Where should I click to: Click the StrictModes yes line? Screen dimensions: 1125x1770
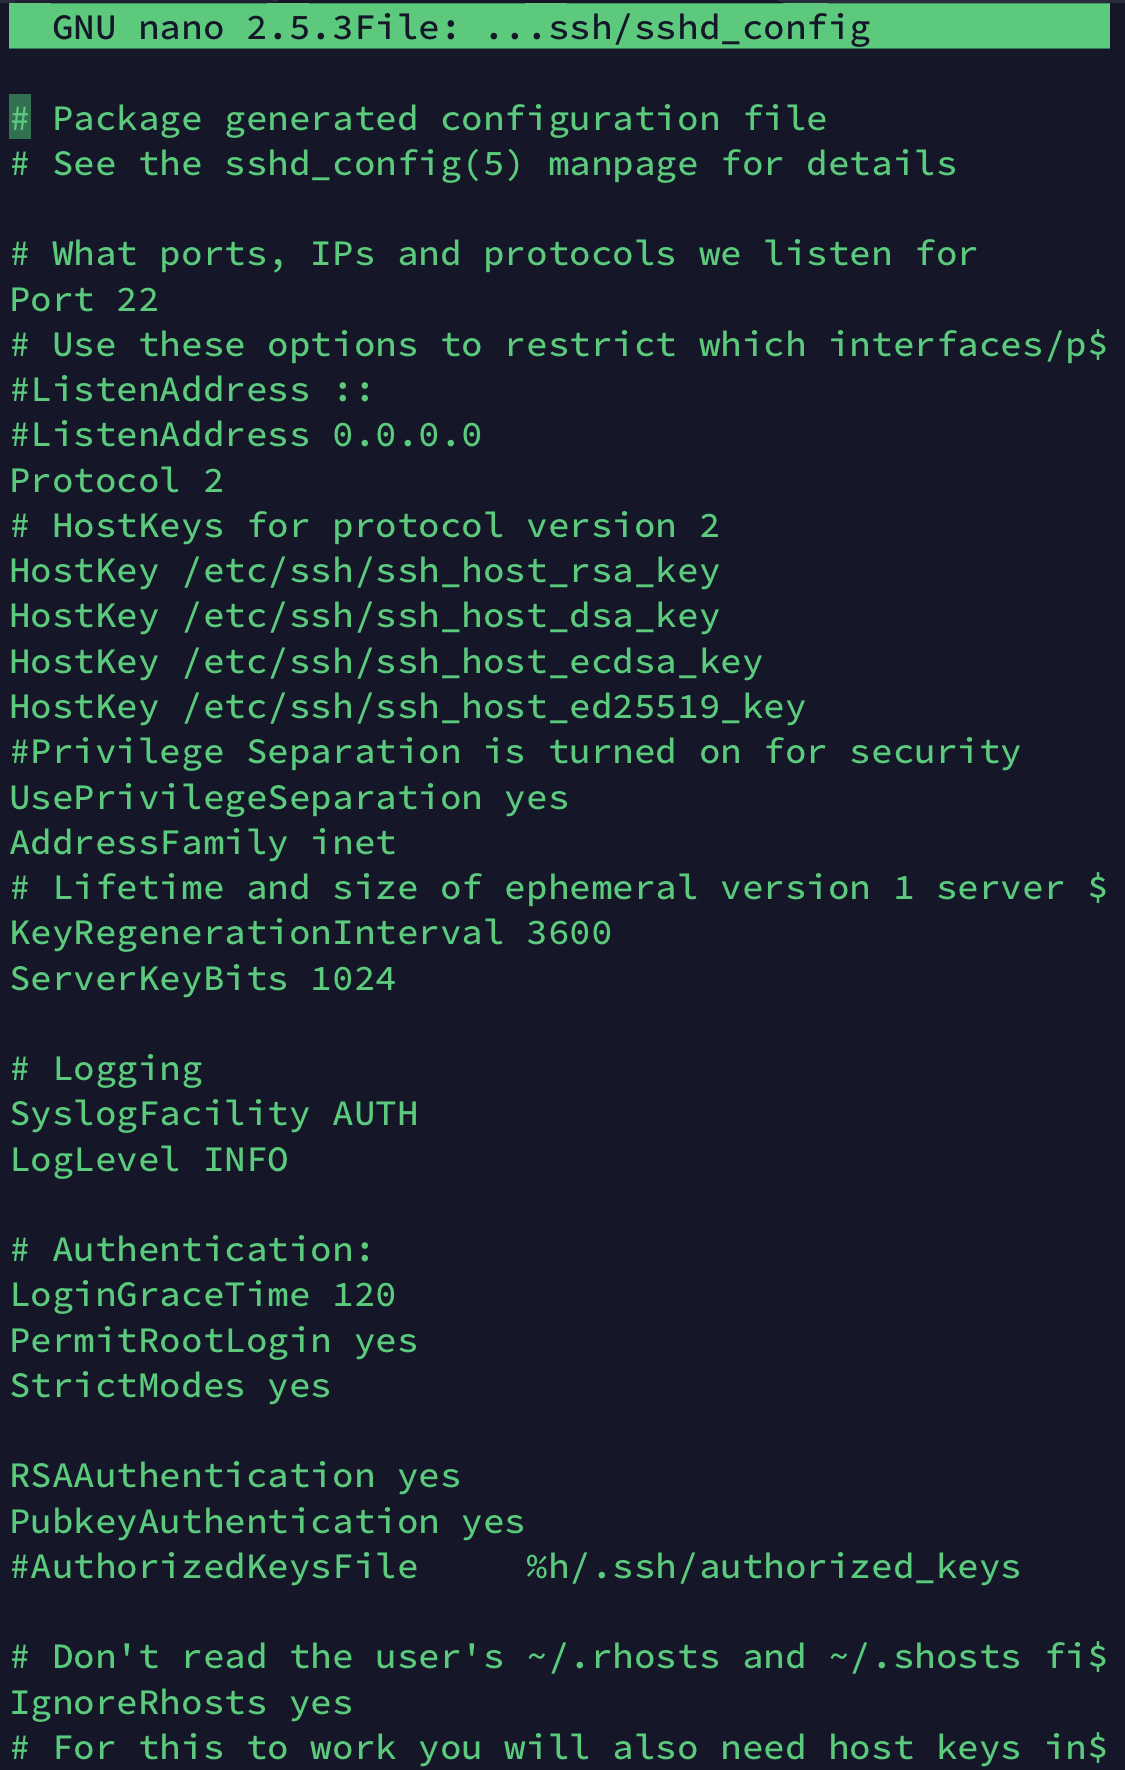click(x=170, y=1385)
